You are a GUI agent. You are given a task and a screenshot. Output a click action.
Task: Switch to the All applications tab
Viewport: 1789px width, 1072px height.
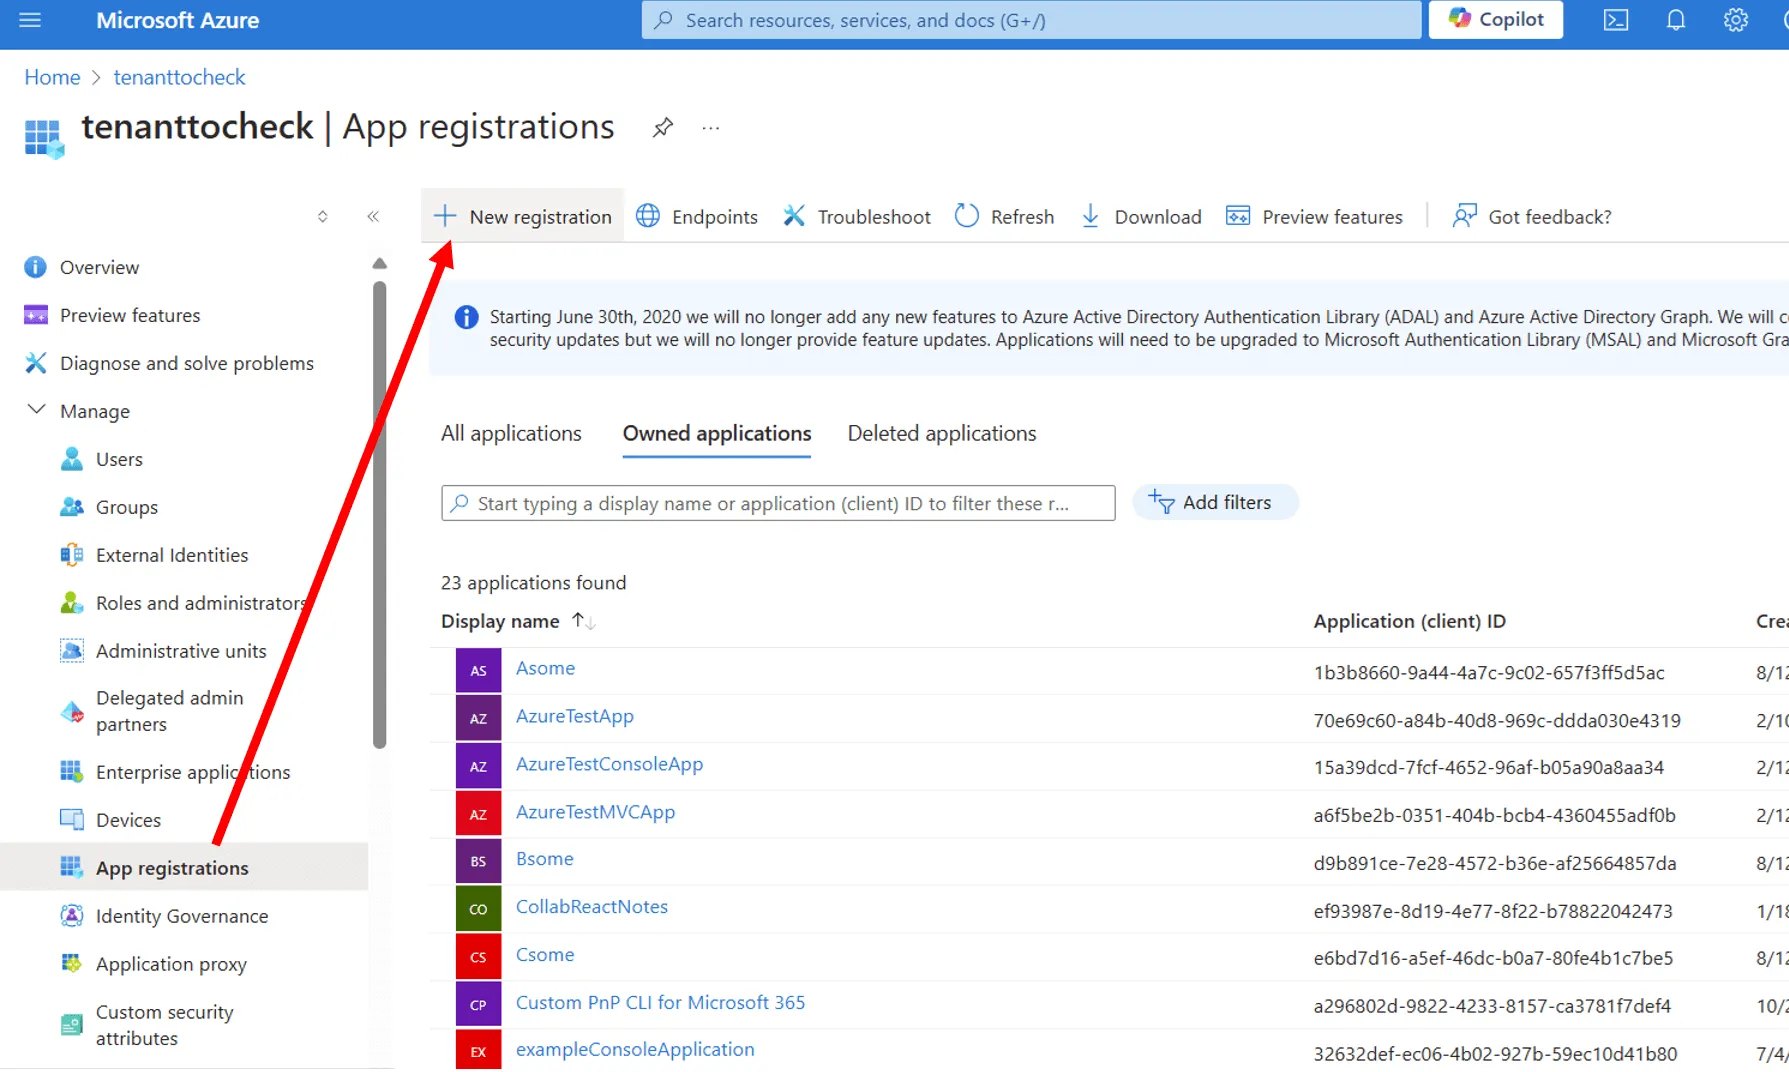tap(511, 433)
